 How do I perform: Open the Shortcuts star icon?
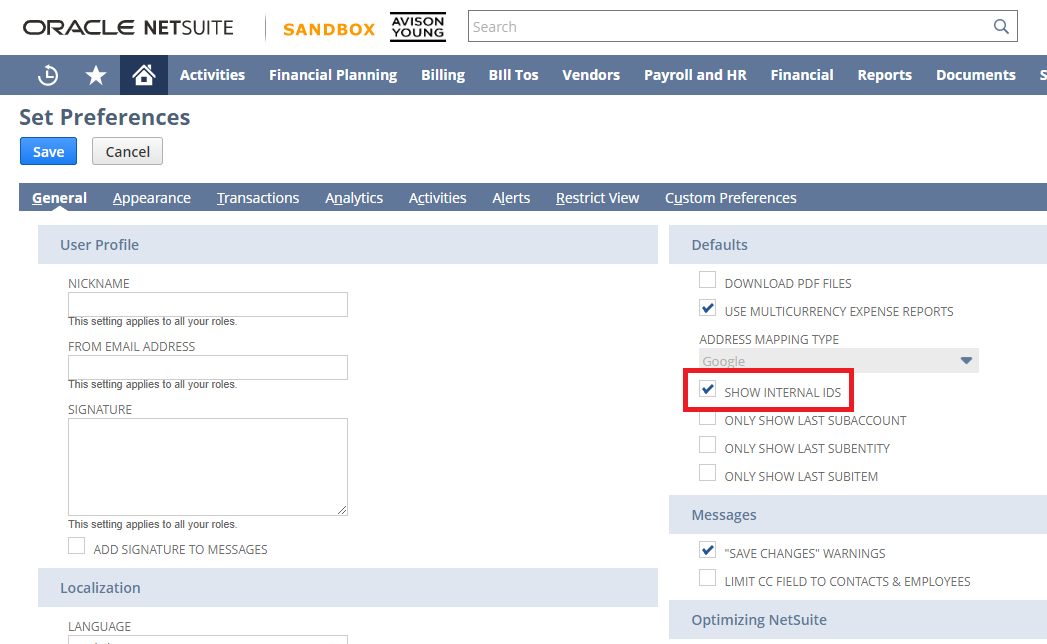96,75
